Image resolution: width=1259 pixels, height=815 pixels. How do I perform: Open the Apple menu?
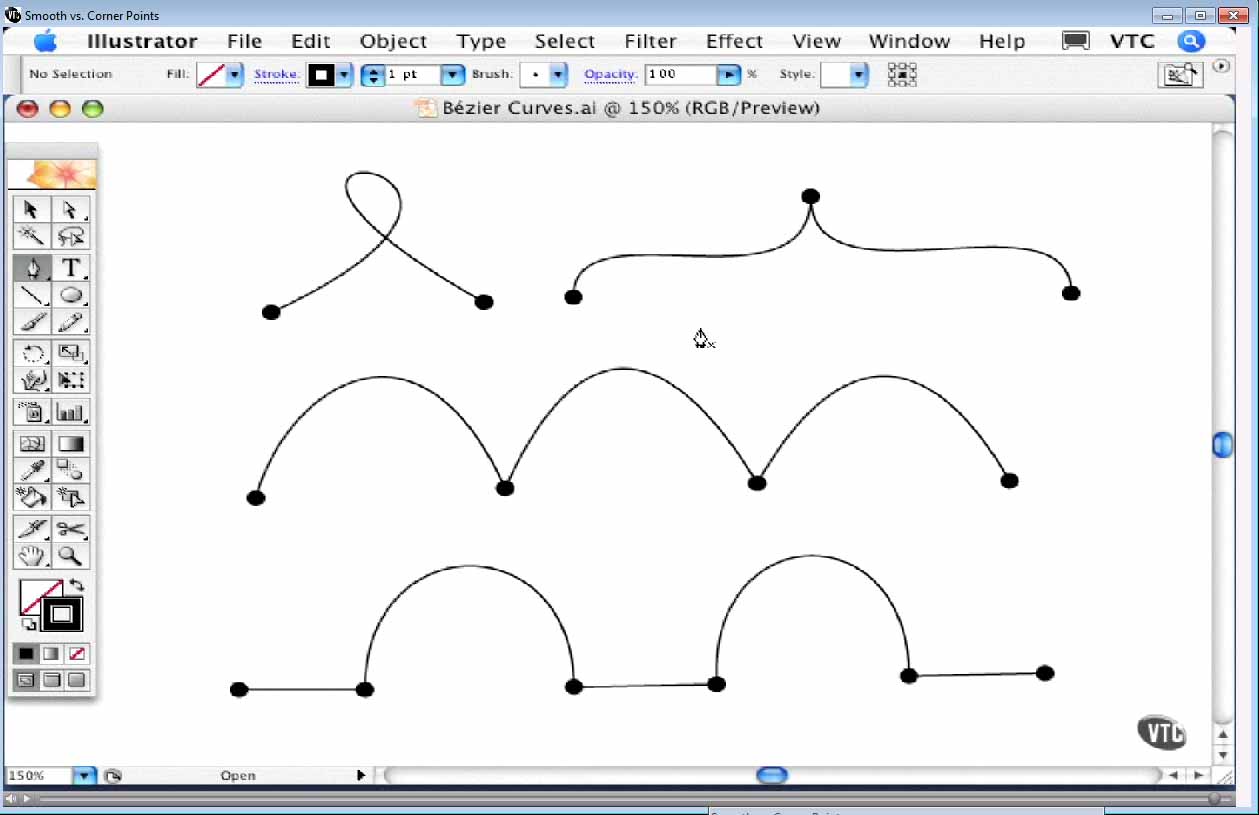coord(45,41)
